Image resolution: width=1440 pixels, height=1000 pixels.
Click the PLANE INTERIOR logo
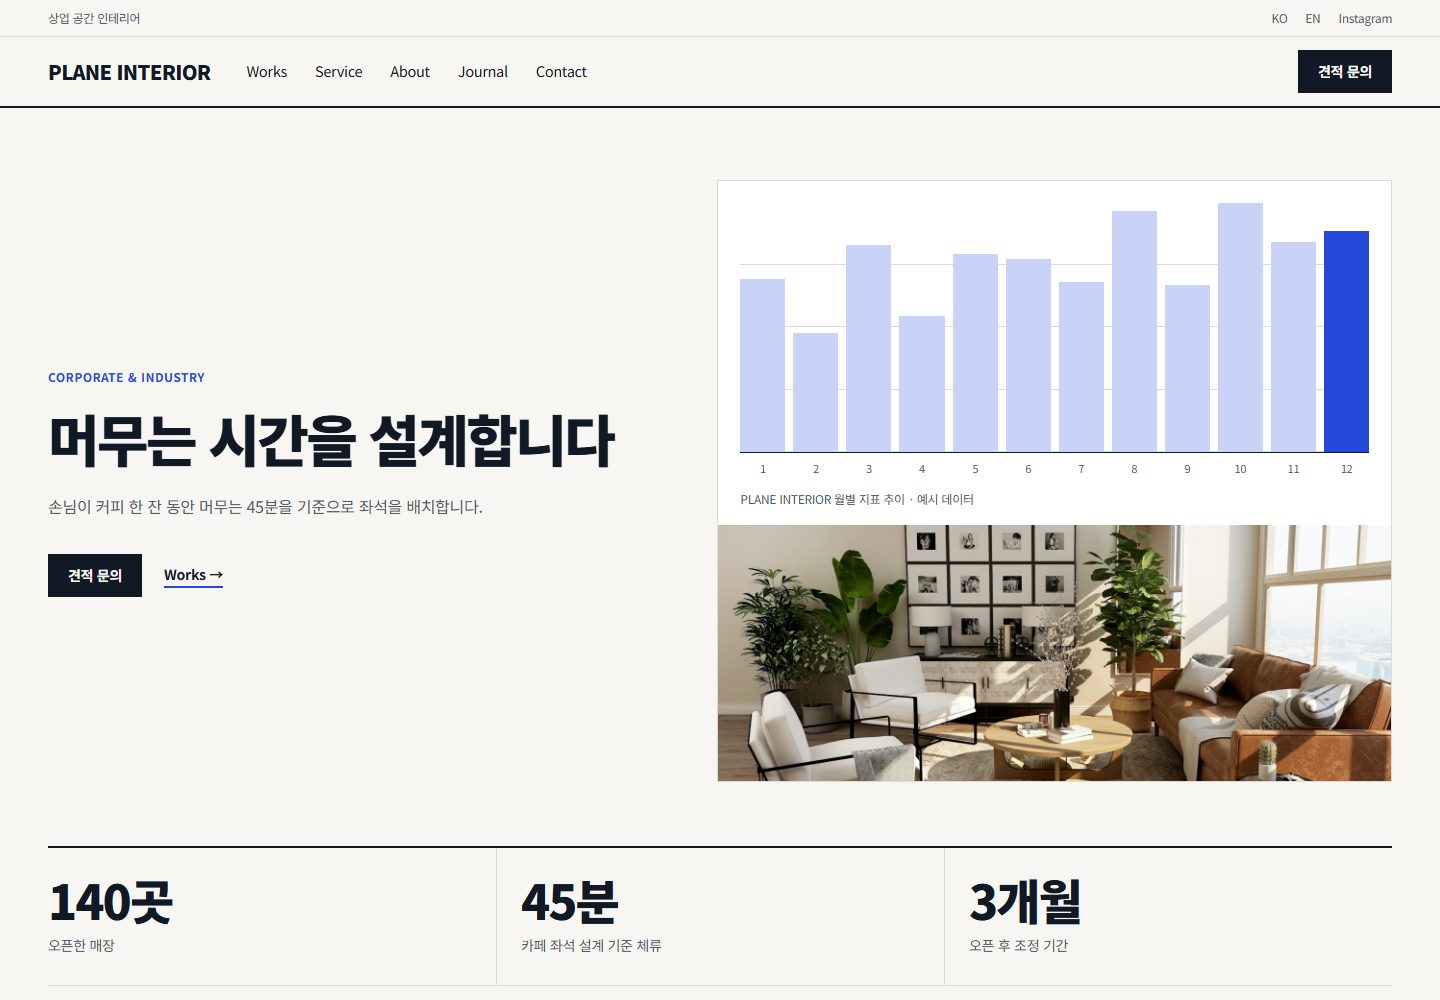coord(129,72)
